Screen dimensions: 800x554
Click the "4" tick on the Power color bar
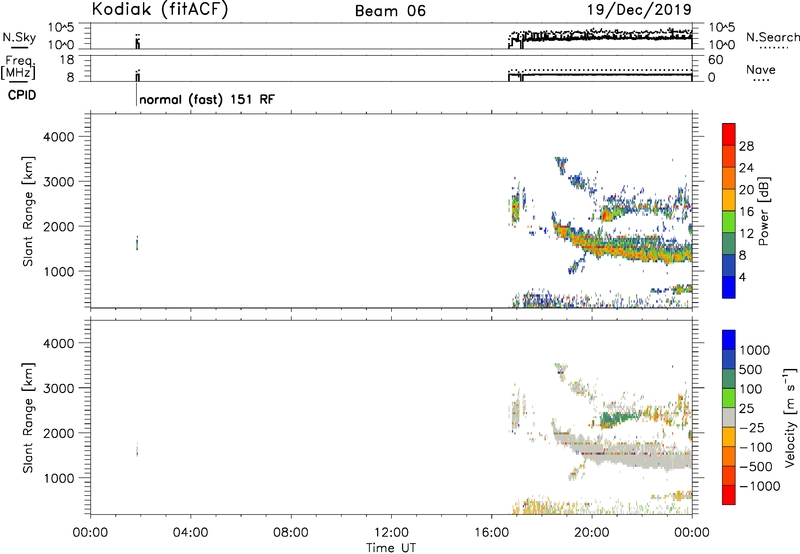point(742,277)
